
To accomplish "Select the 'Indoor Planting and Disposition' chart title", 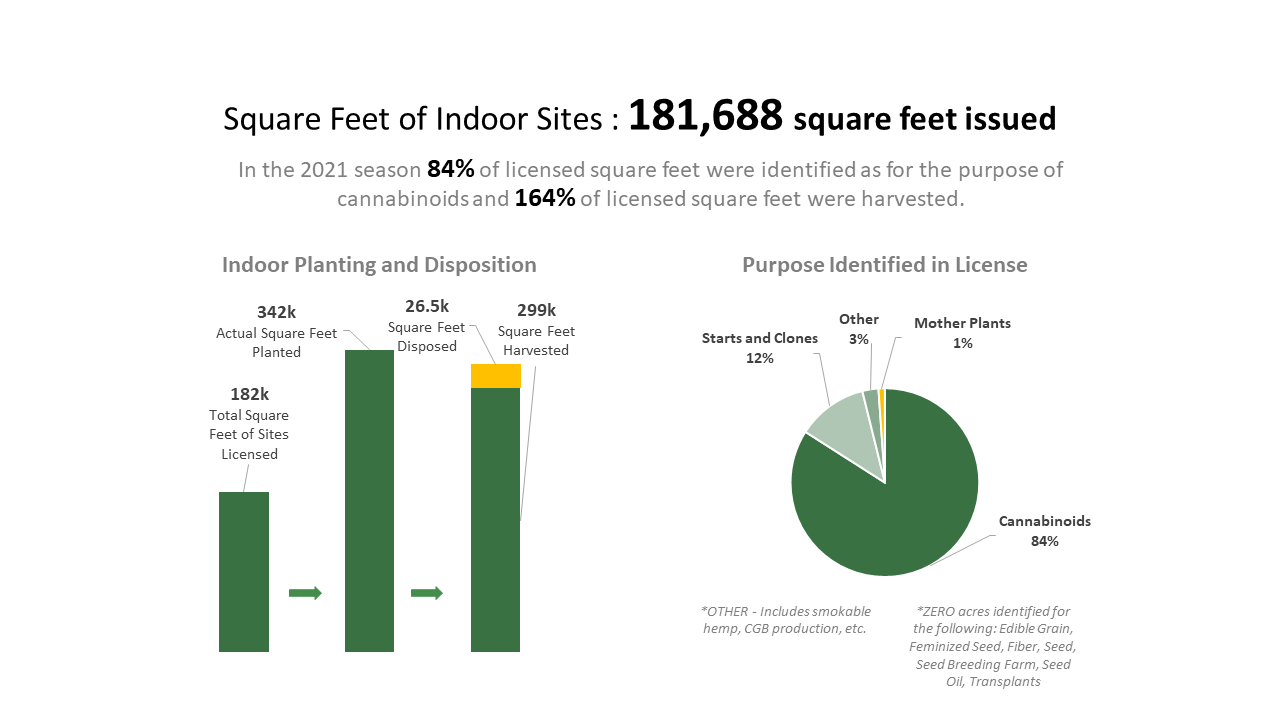I will [379, 265].
